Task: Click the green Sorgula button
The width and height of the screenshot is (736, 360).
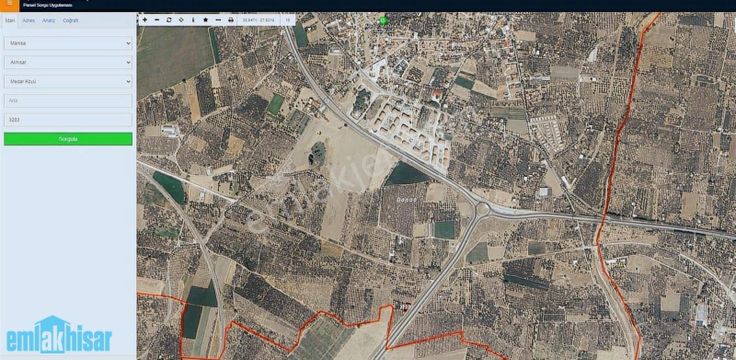Action: click(68, 139)
